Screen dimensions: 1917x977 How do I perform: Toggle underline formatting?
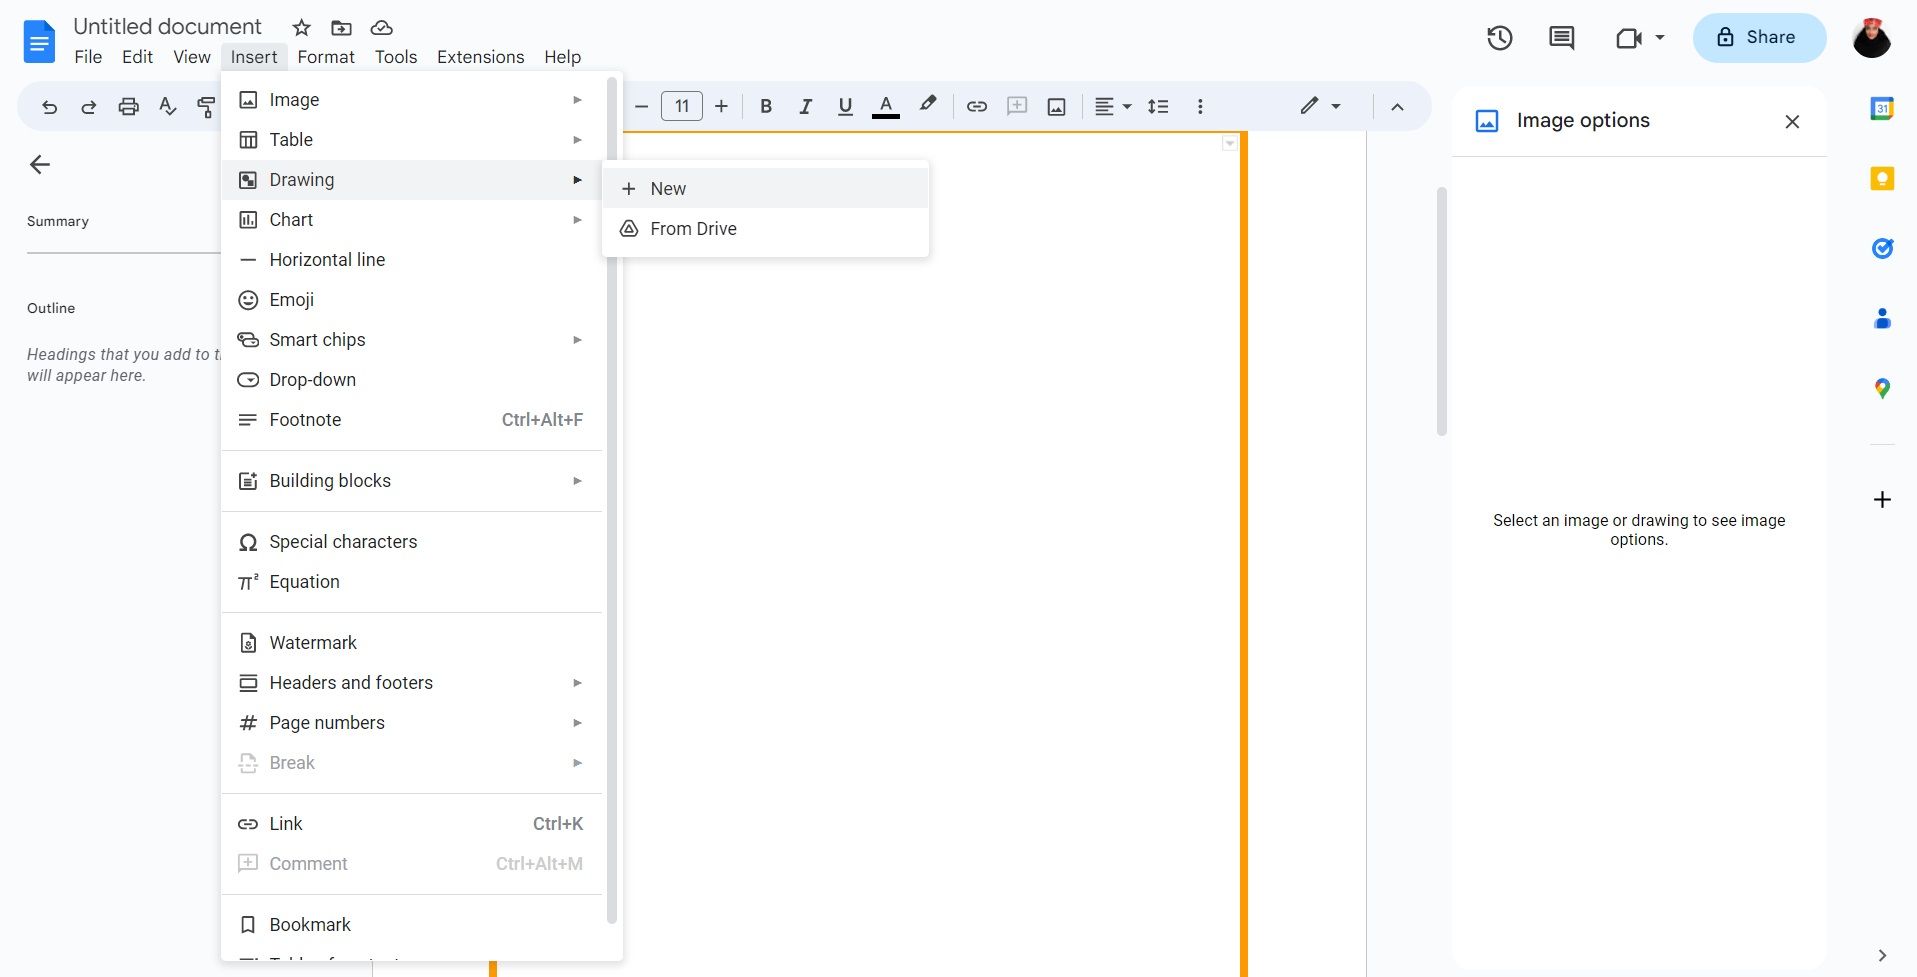844,106
